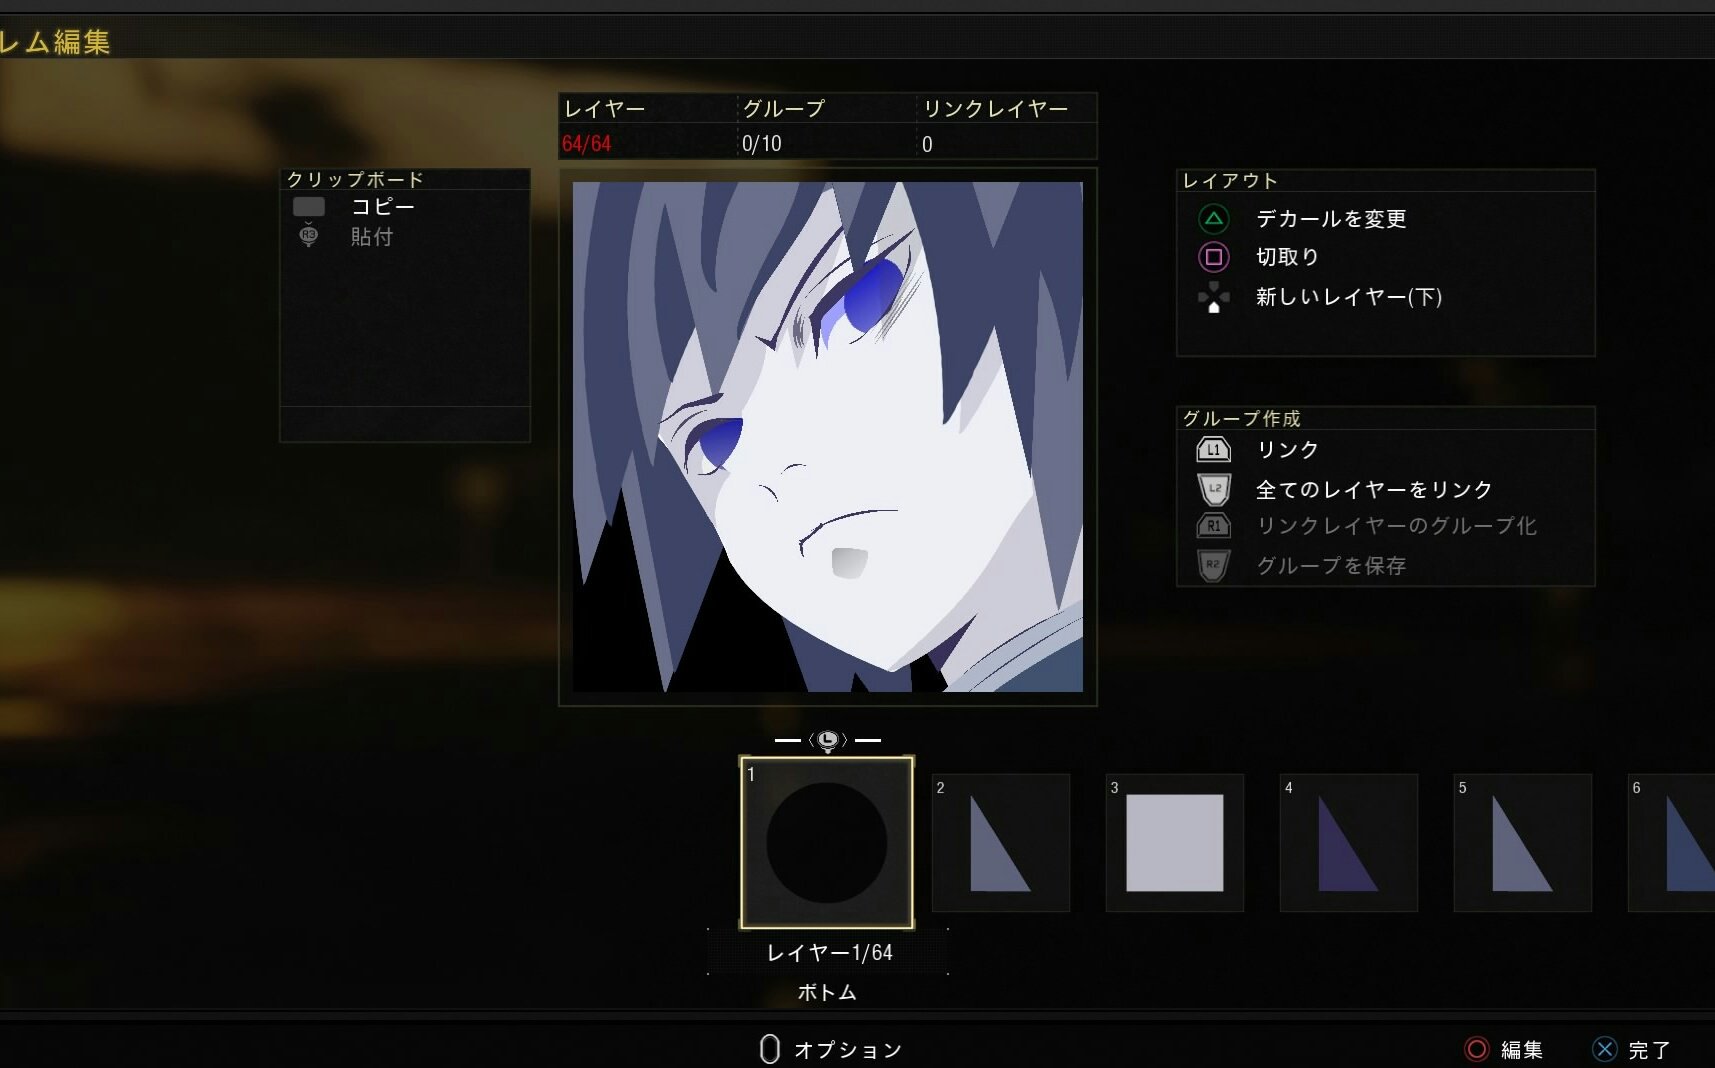This screenshot has height=1068, width=1715.
Task: Click the triangle button icon for デカールを変更
Action: (x=1213, y=218)
